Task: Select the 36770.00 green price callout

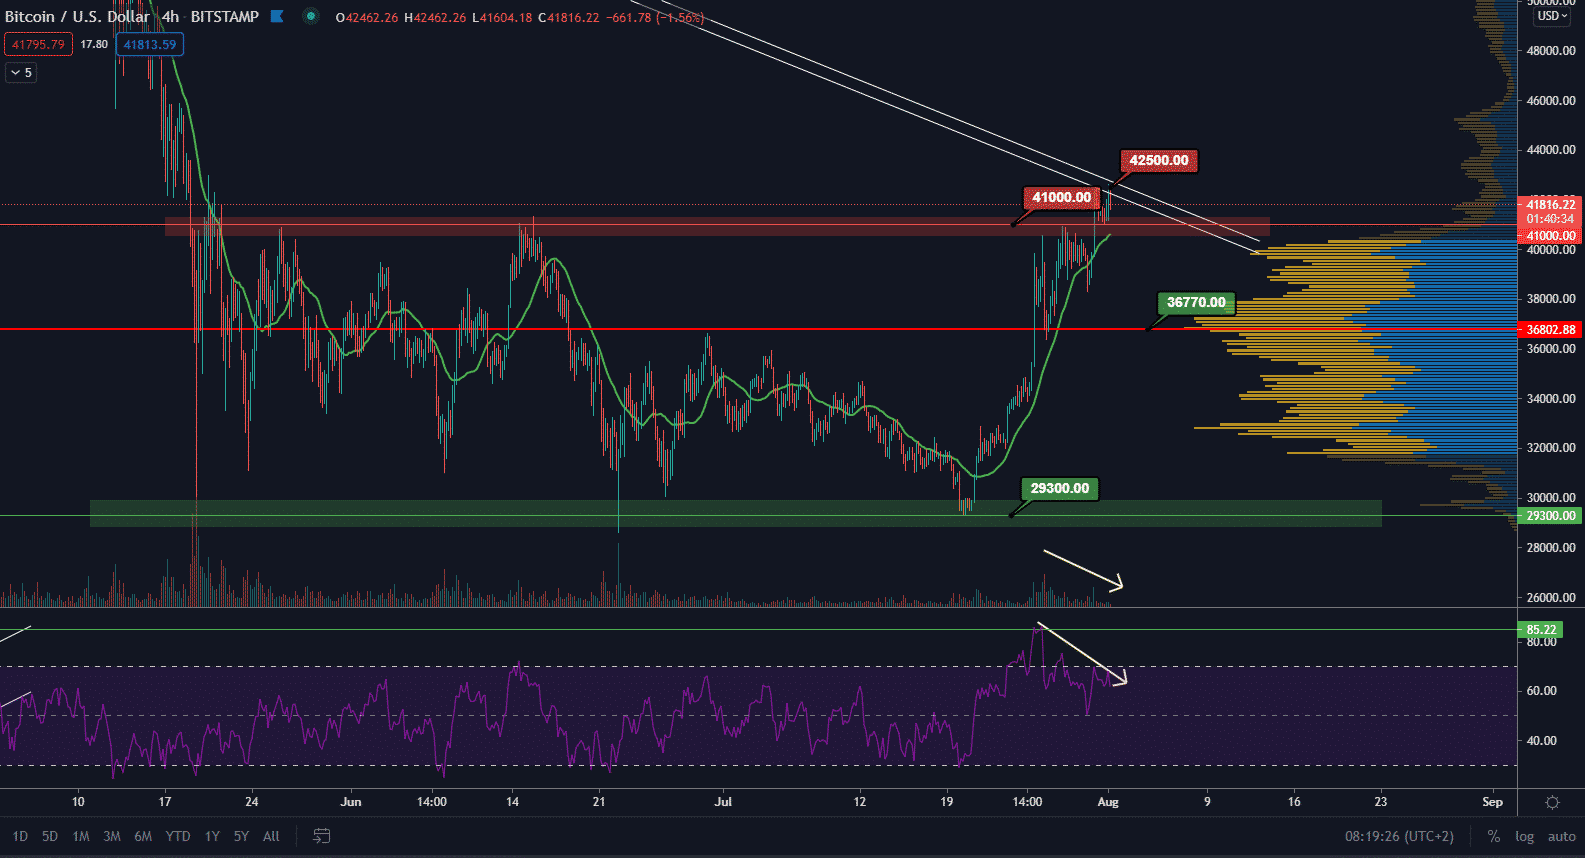Action: pyautogui.click(x=1196, y=302)
